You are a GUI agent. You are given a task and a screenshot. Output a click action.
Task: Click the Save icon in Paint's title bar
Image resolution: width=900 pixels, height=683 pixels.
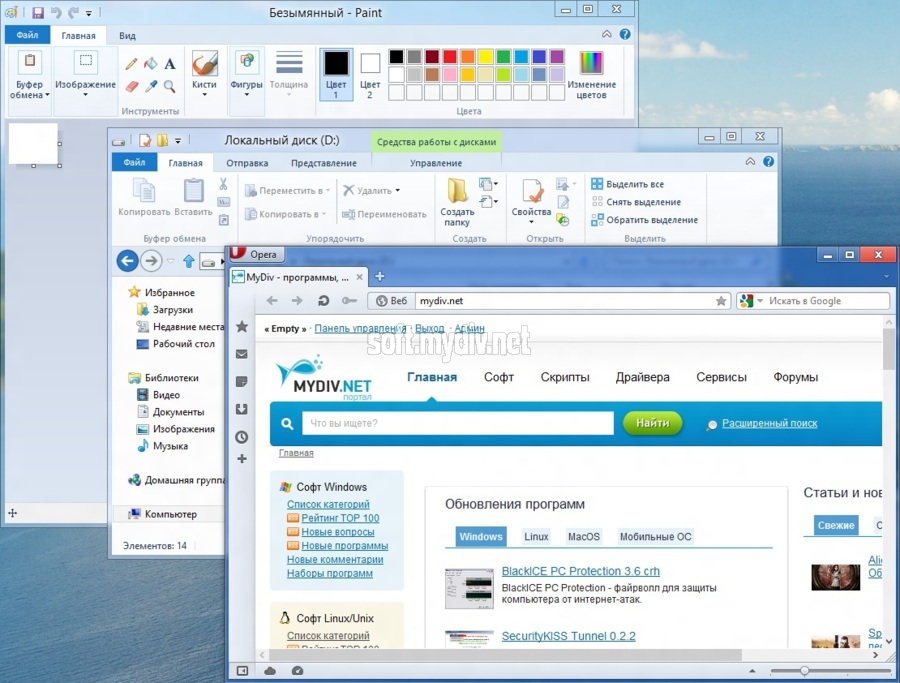tap(38, 12)
